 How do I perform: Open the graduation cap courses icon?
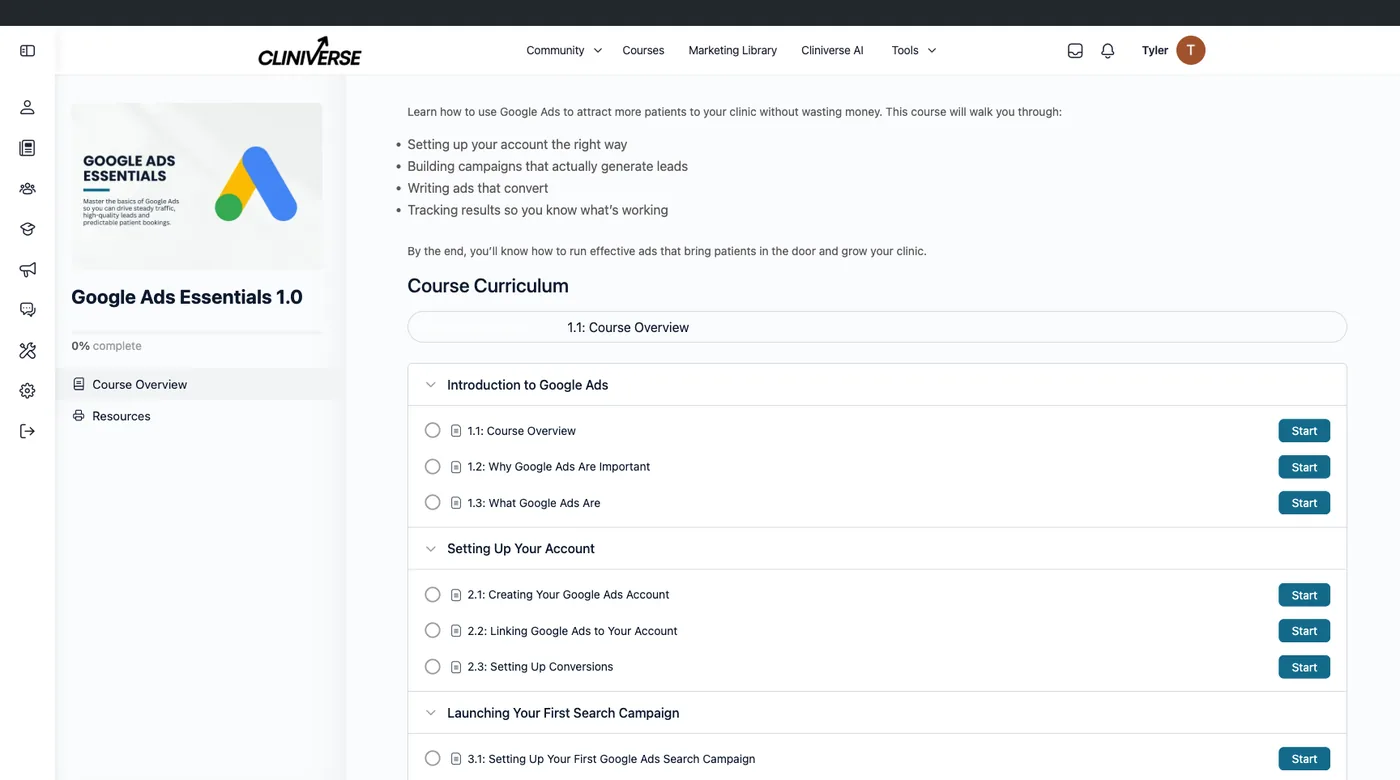27,229
